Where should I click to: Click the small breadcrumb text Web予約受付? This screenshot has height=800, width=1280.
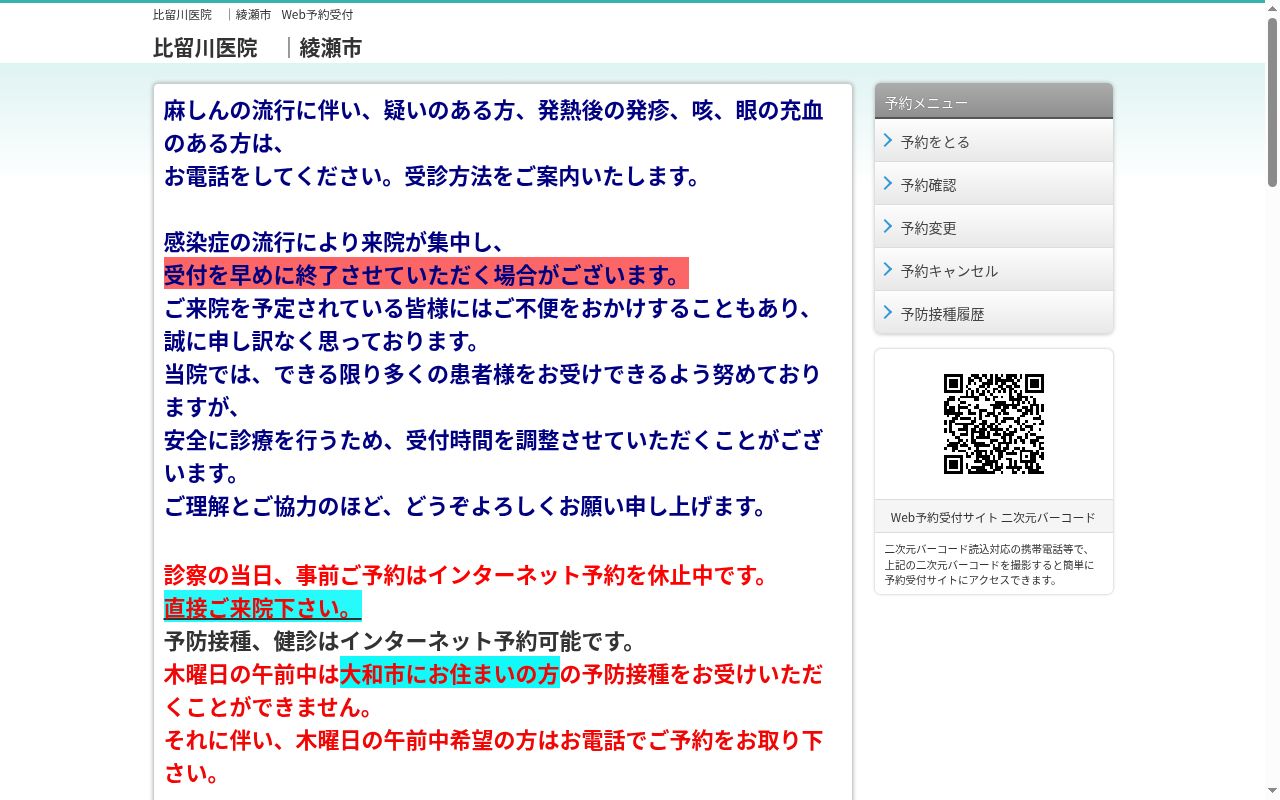pos(317,15)
